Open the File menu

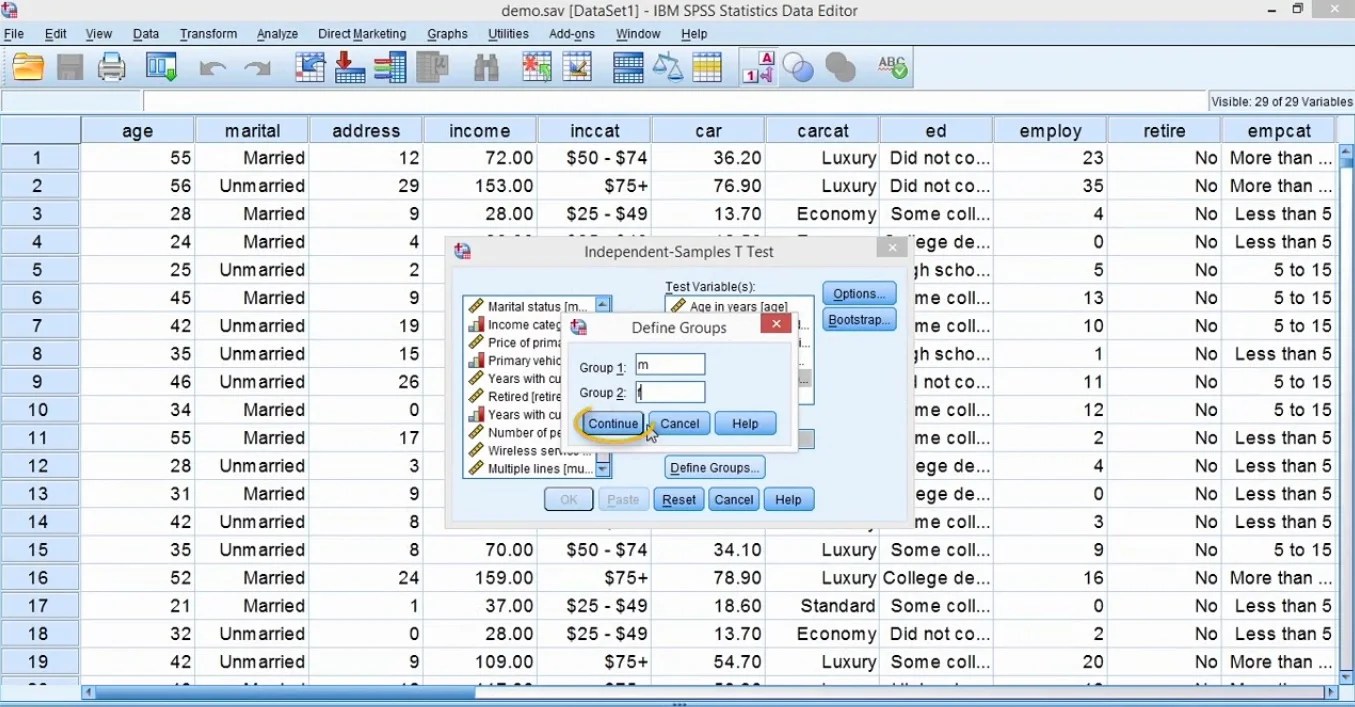point(14,34)
